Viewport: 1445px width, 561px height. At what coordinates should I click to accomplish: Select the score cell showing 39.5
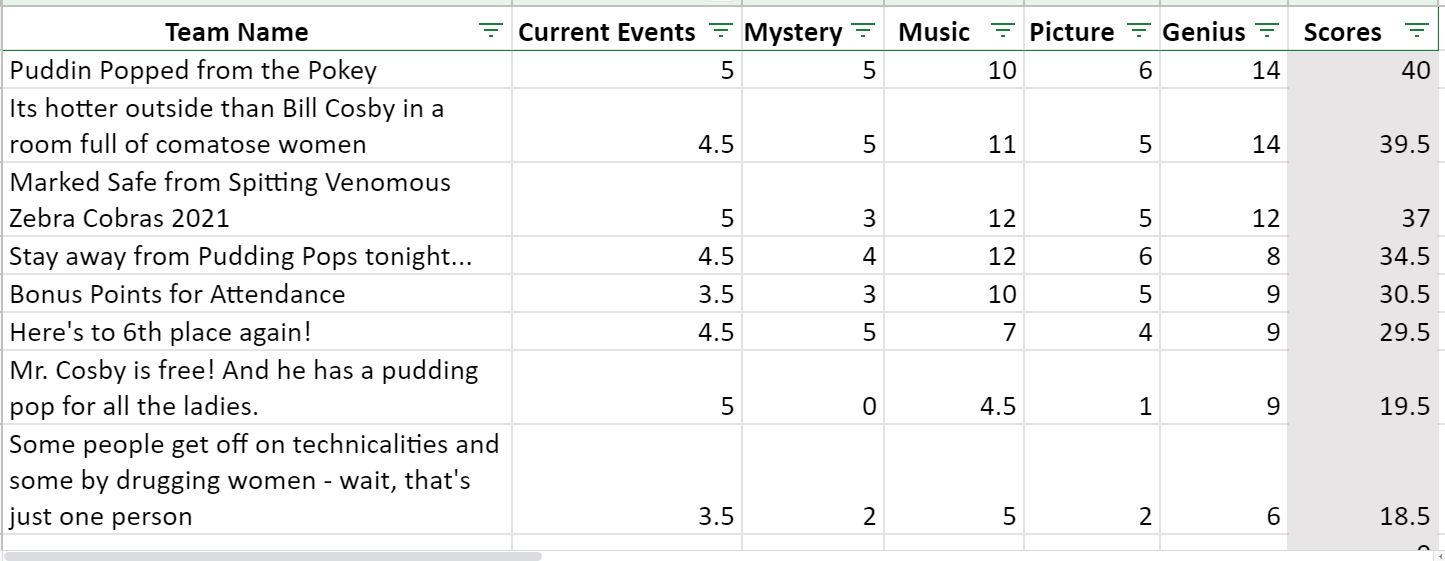coord(1363,126)
